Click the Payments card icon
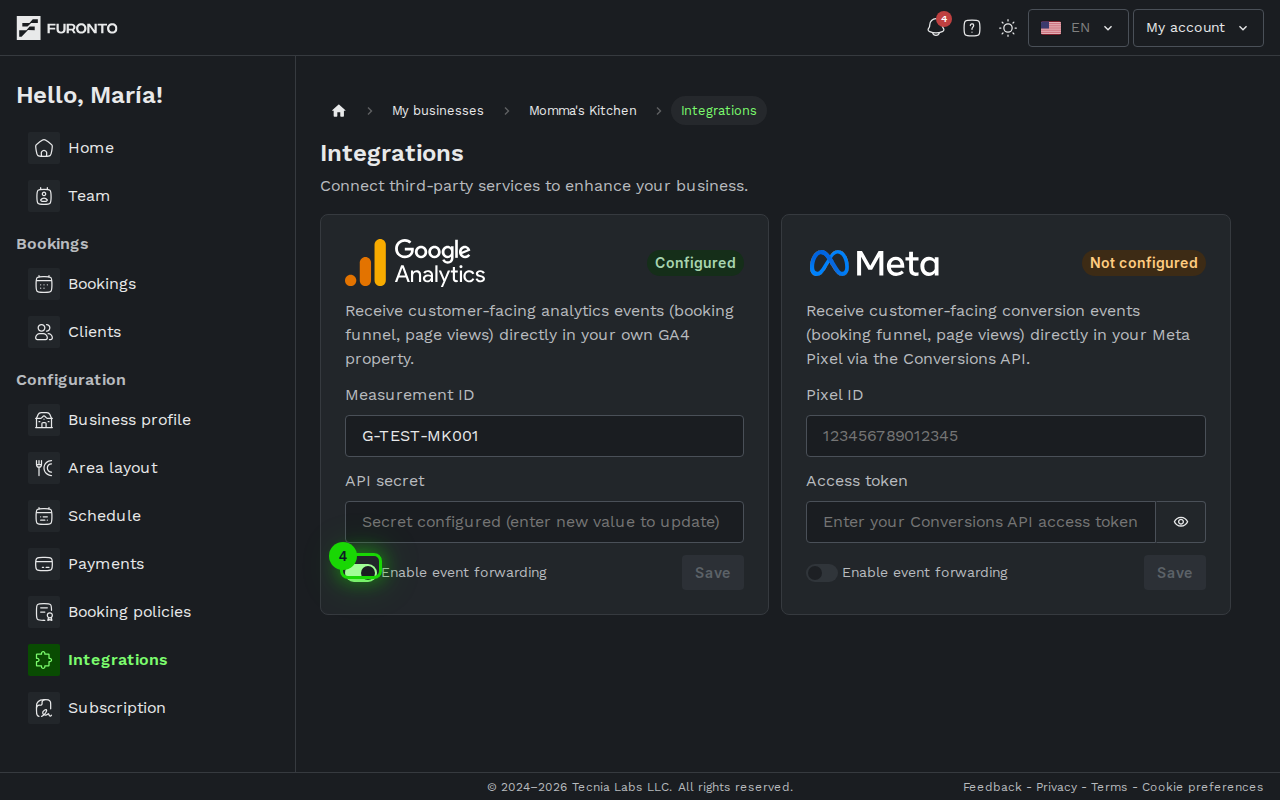 point(44,564)
